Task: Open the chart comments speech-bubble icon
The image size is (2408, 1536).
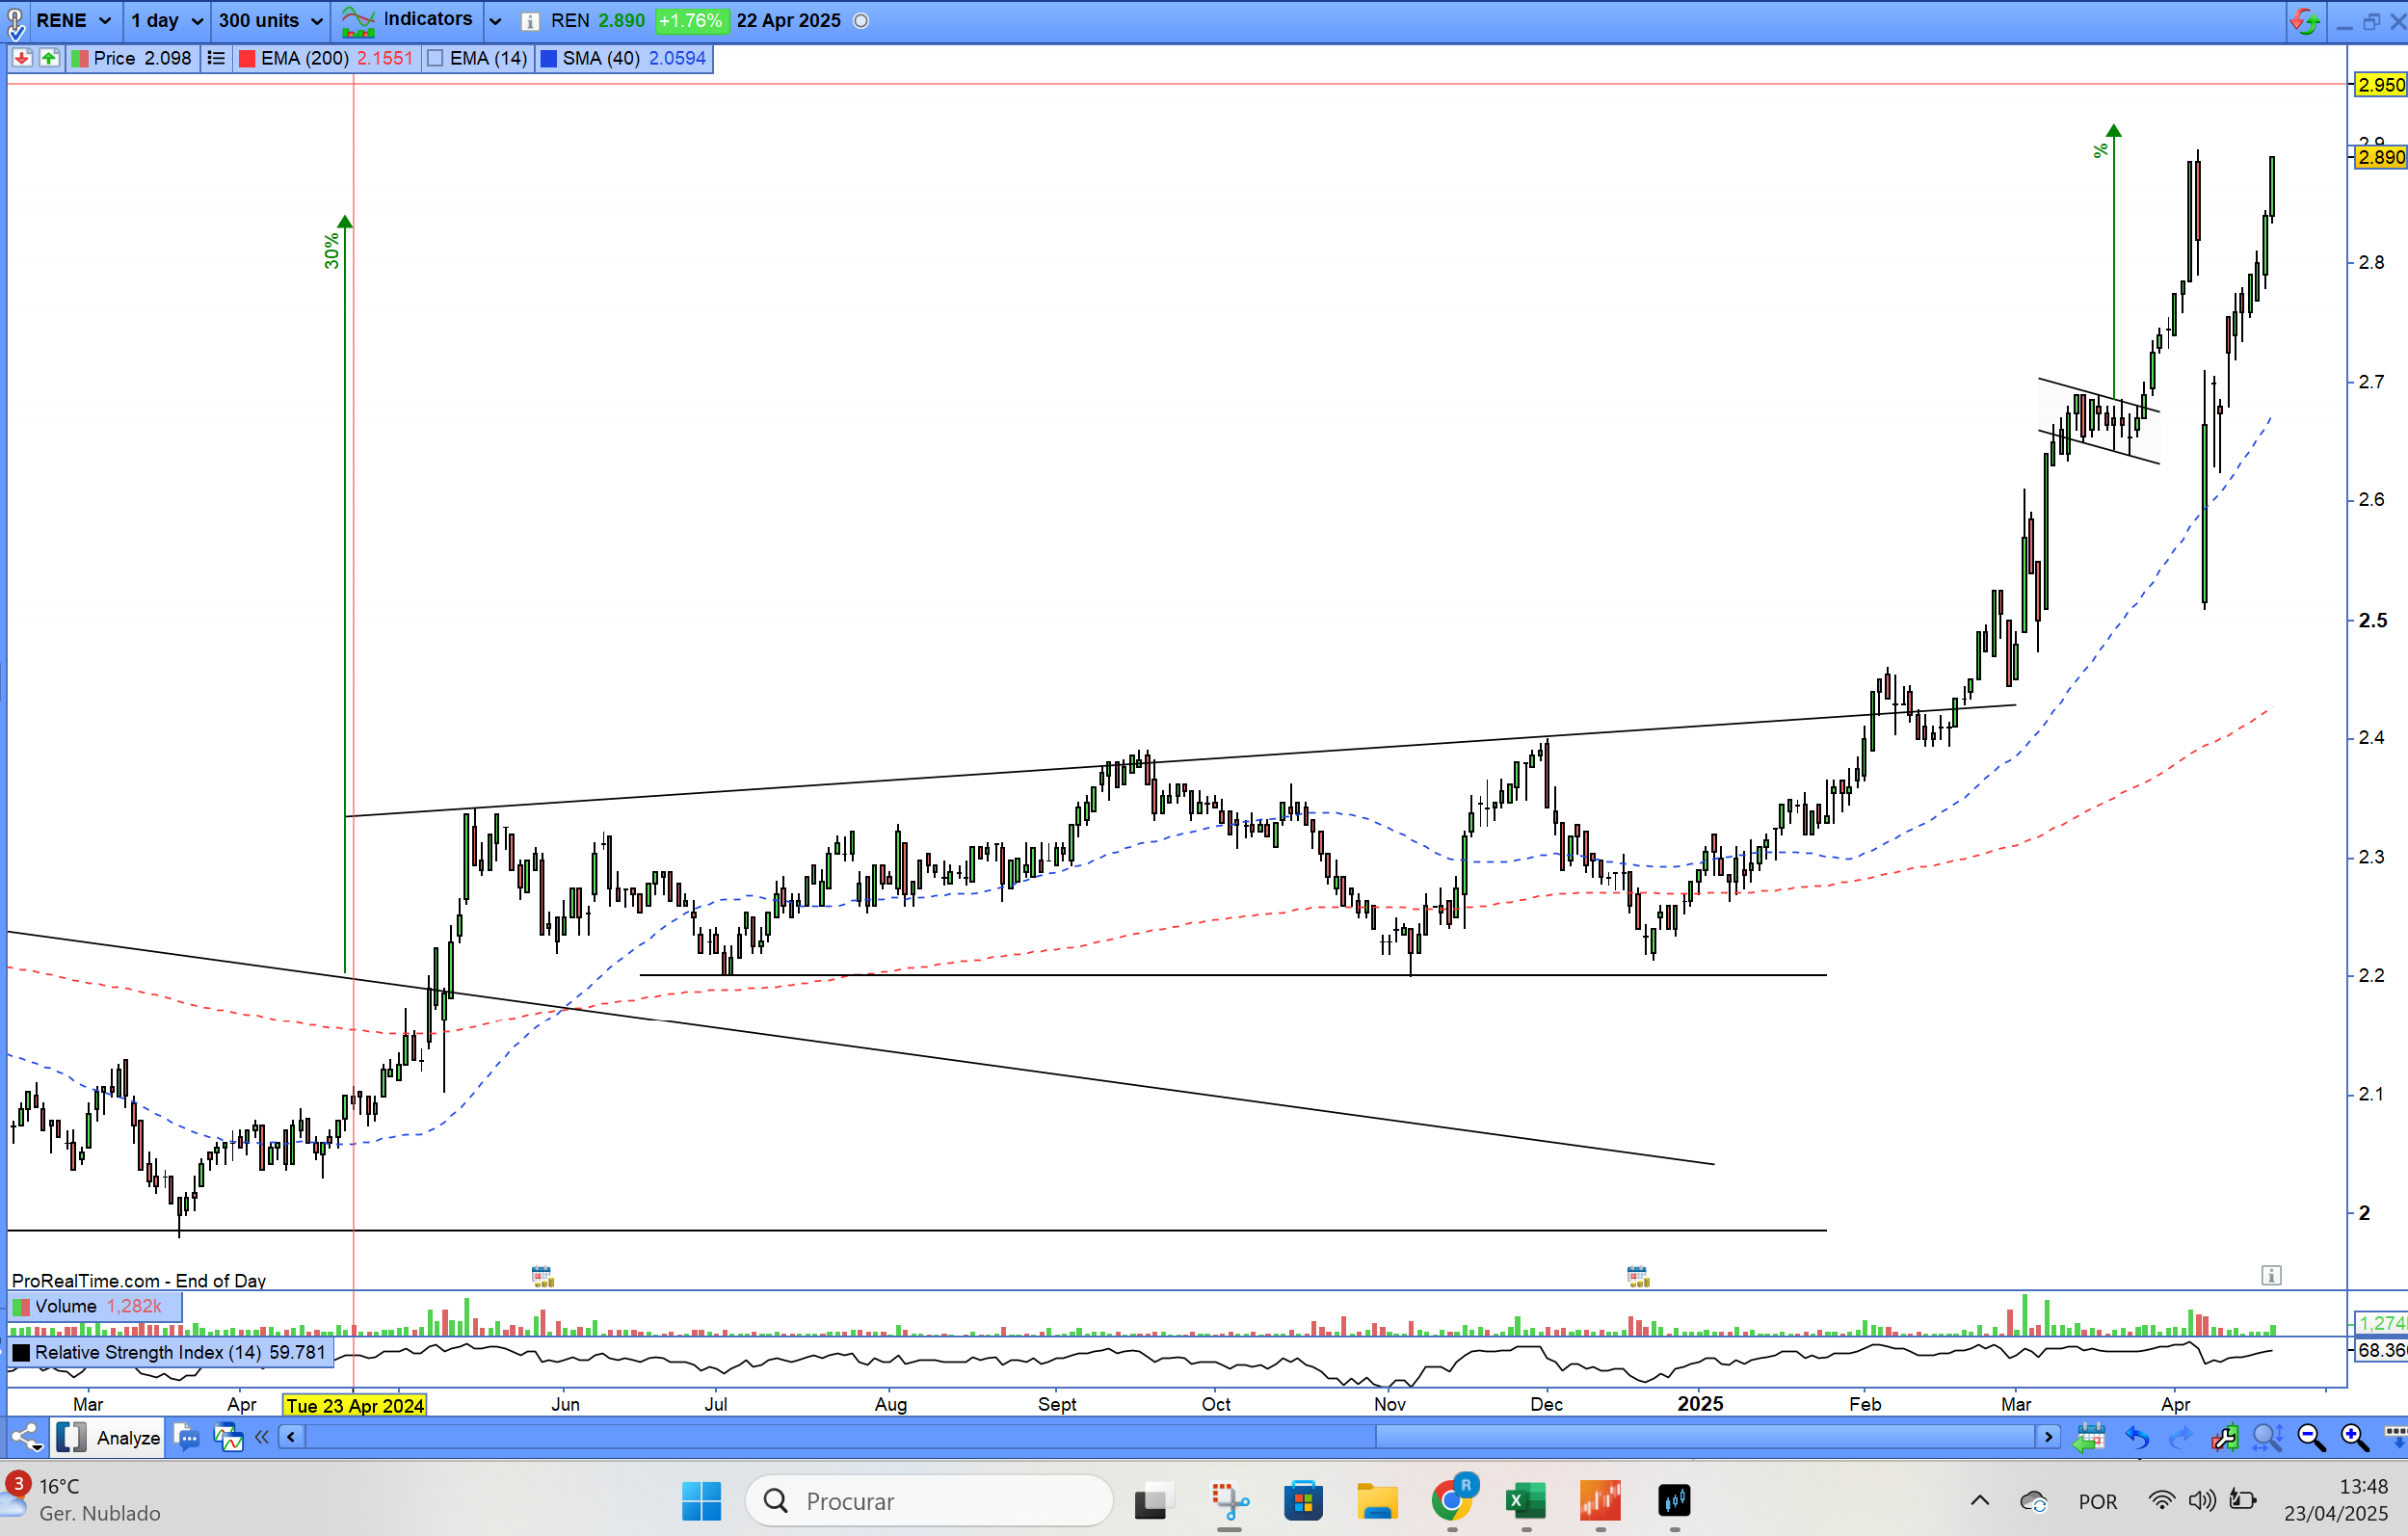Action: point(186,1438)
